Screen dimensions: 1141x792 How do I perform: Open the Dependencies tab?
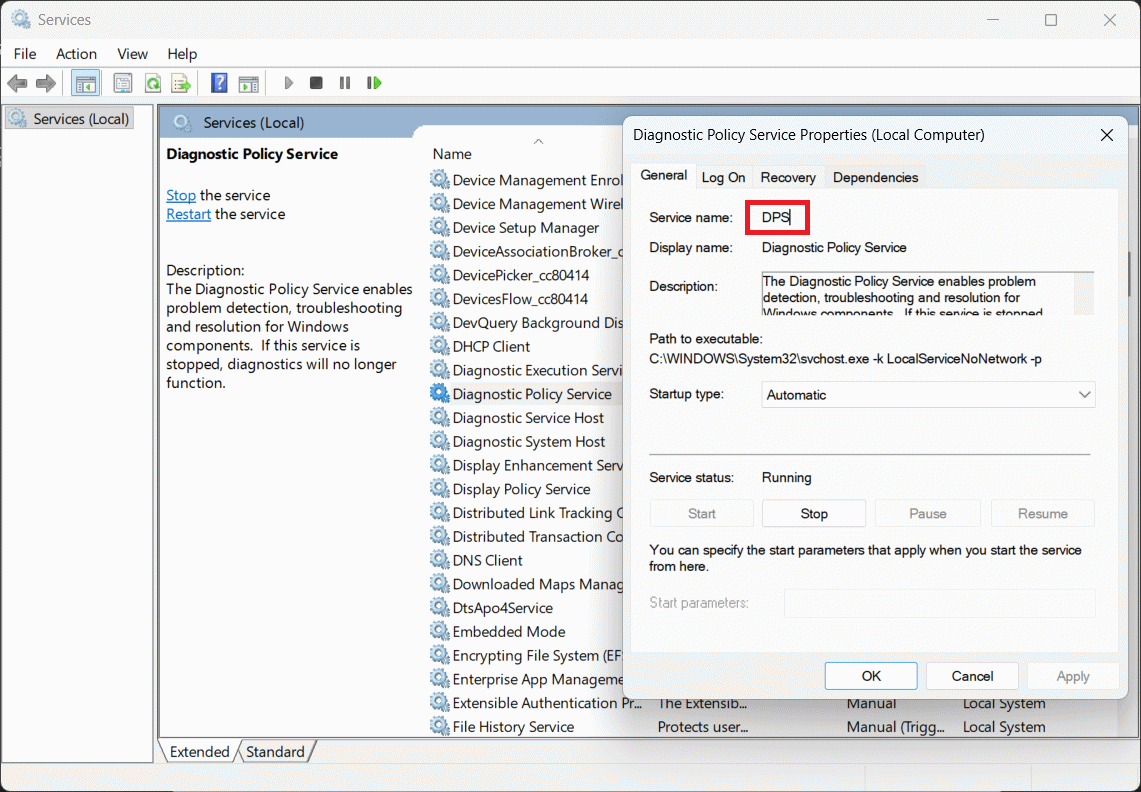875,177
